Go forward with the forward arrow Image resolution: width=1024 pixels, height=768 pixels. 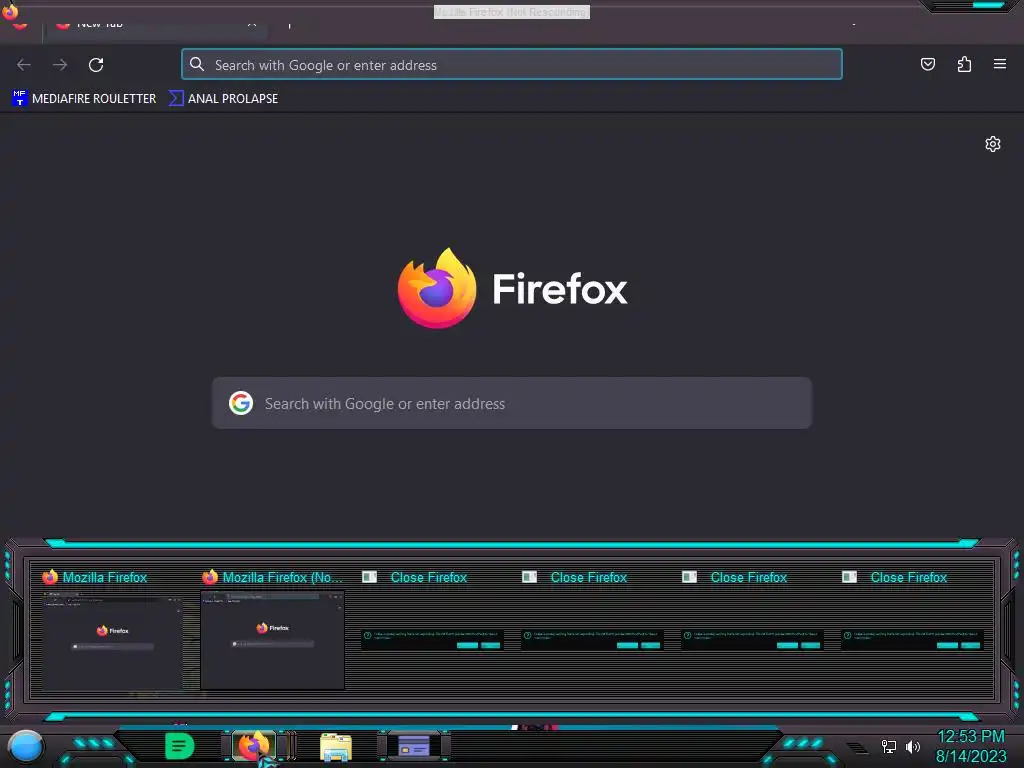click(60, 65)
